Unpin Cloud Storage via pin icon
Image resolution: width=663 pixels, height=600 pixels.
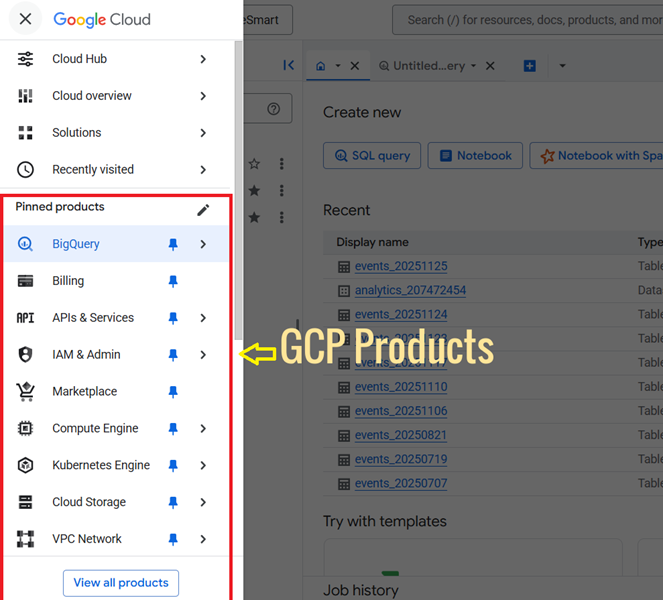pyautogui.click(x=173, y=502)
